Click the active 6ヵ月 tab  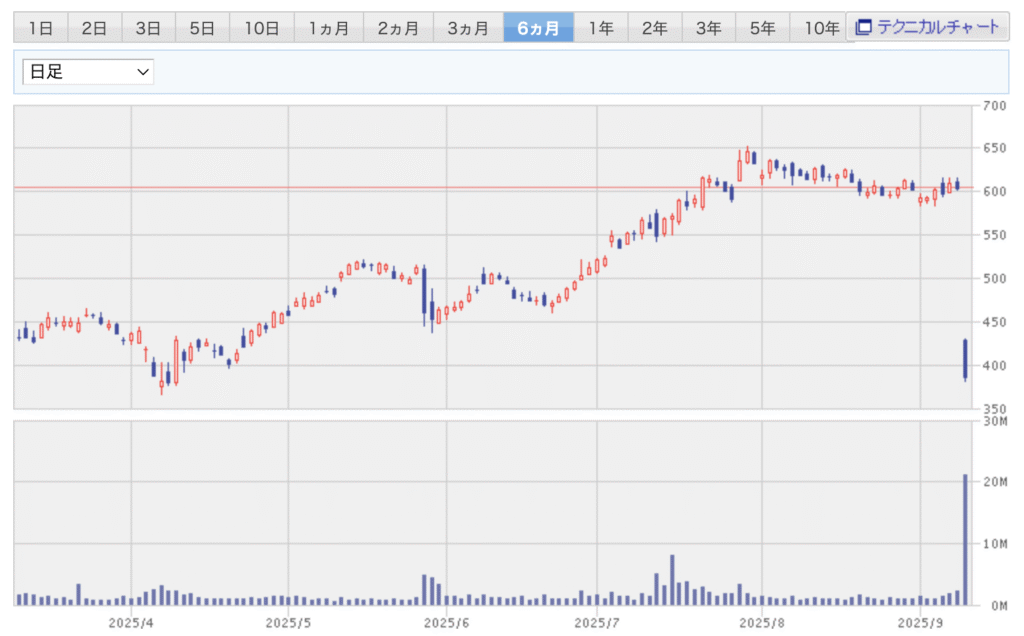coord(538,28)
